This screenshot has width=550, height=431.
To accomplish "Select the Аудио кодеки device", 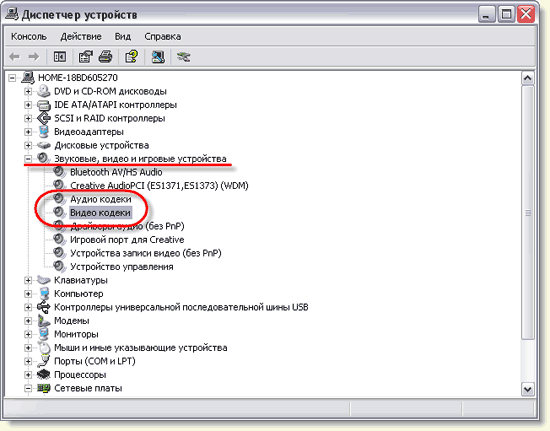I will click(x=101, y=199).
